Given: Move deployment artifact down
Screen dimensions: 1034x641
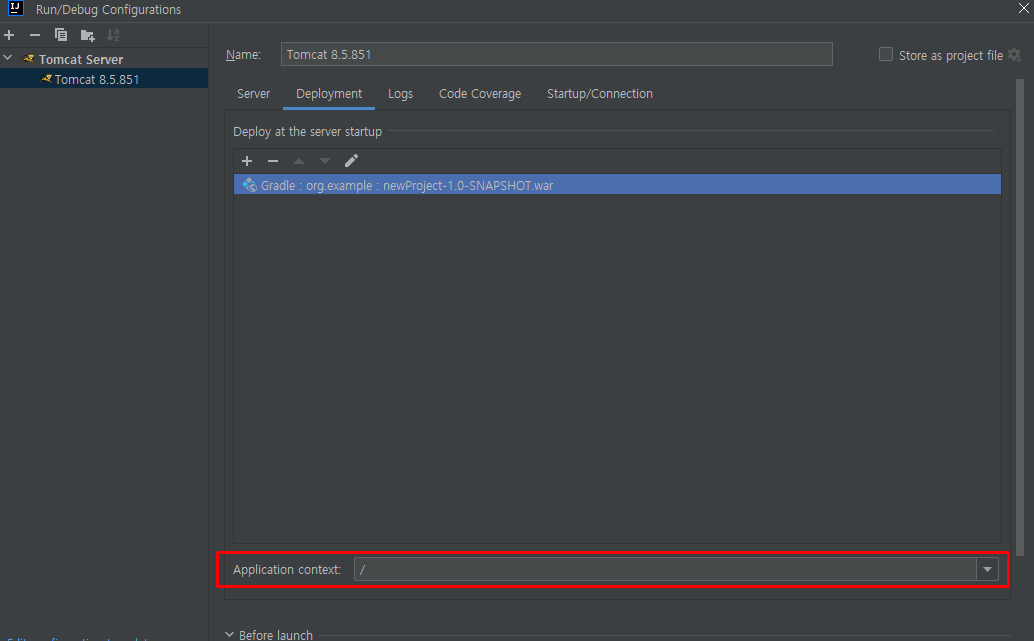Looking at the screenshot, I should (x=324, y=161).
